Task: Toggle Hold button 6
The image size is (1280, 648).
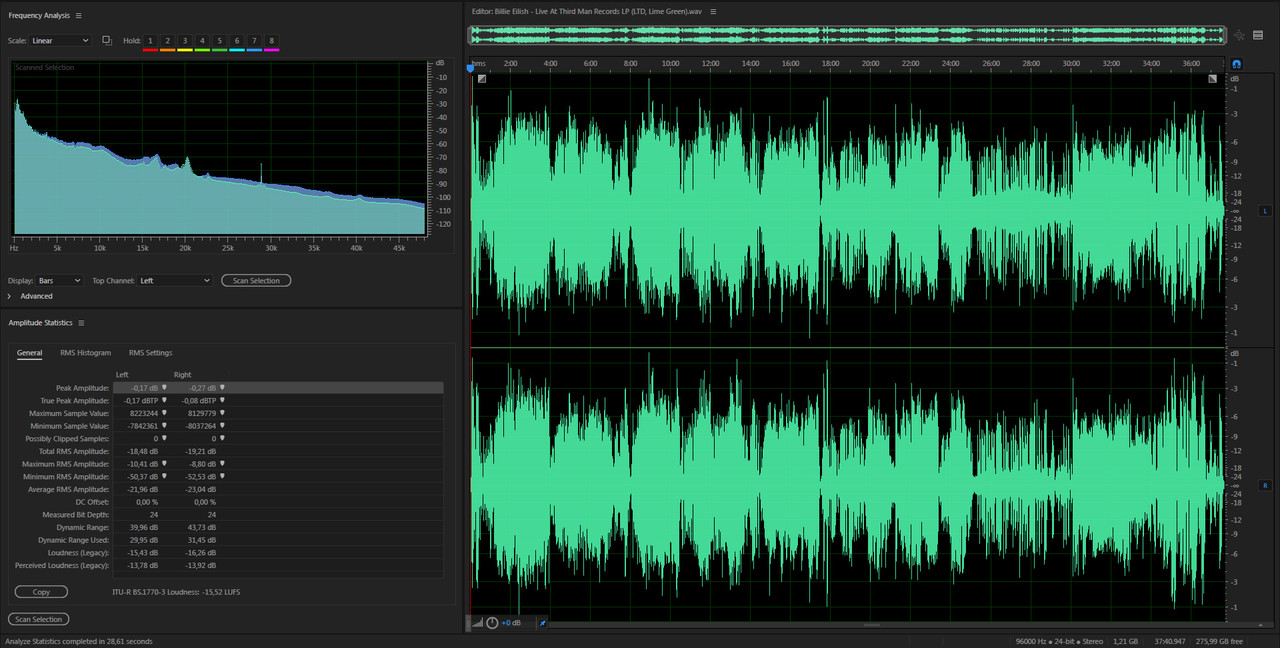Action: [237, 41]
